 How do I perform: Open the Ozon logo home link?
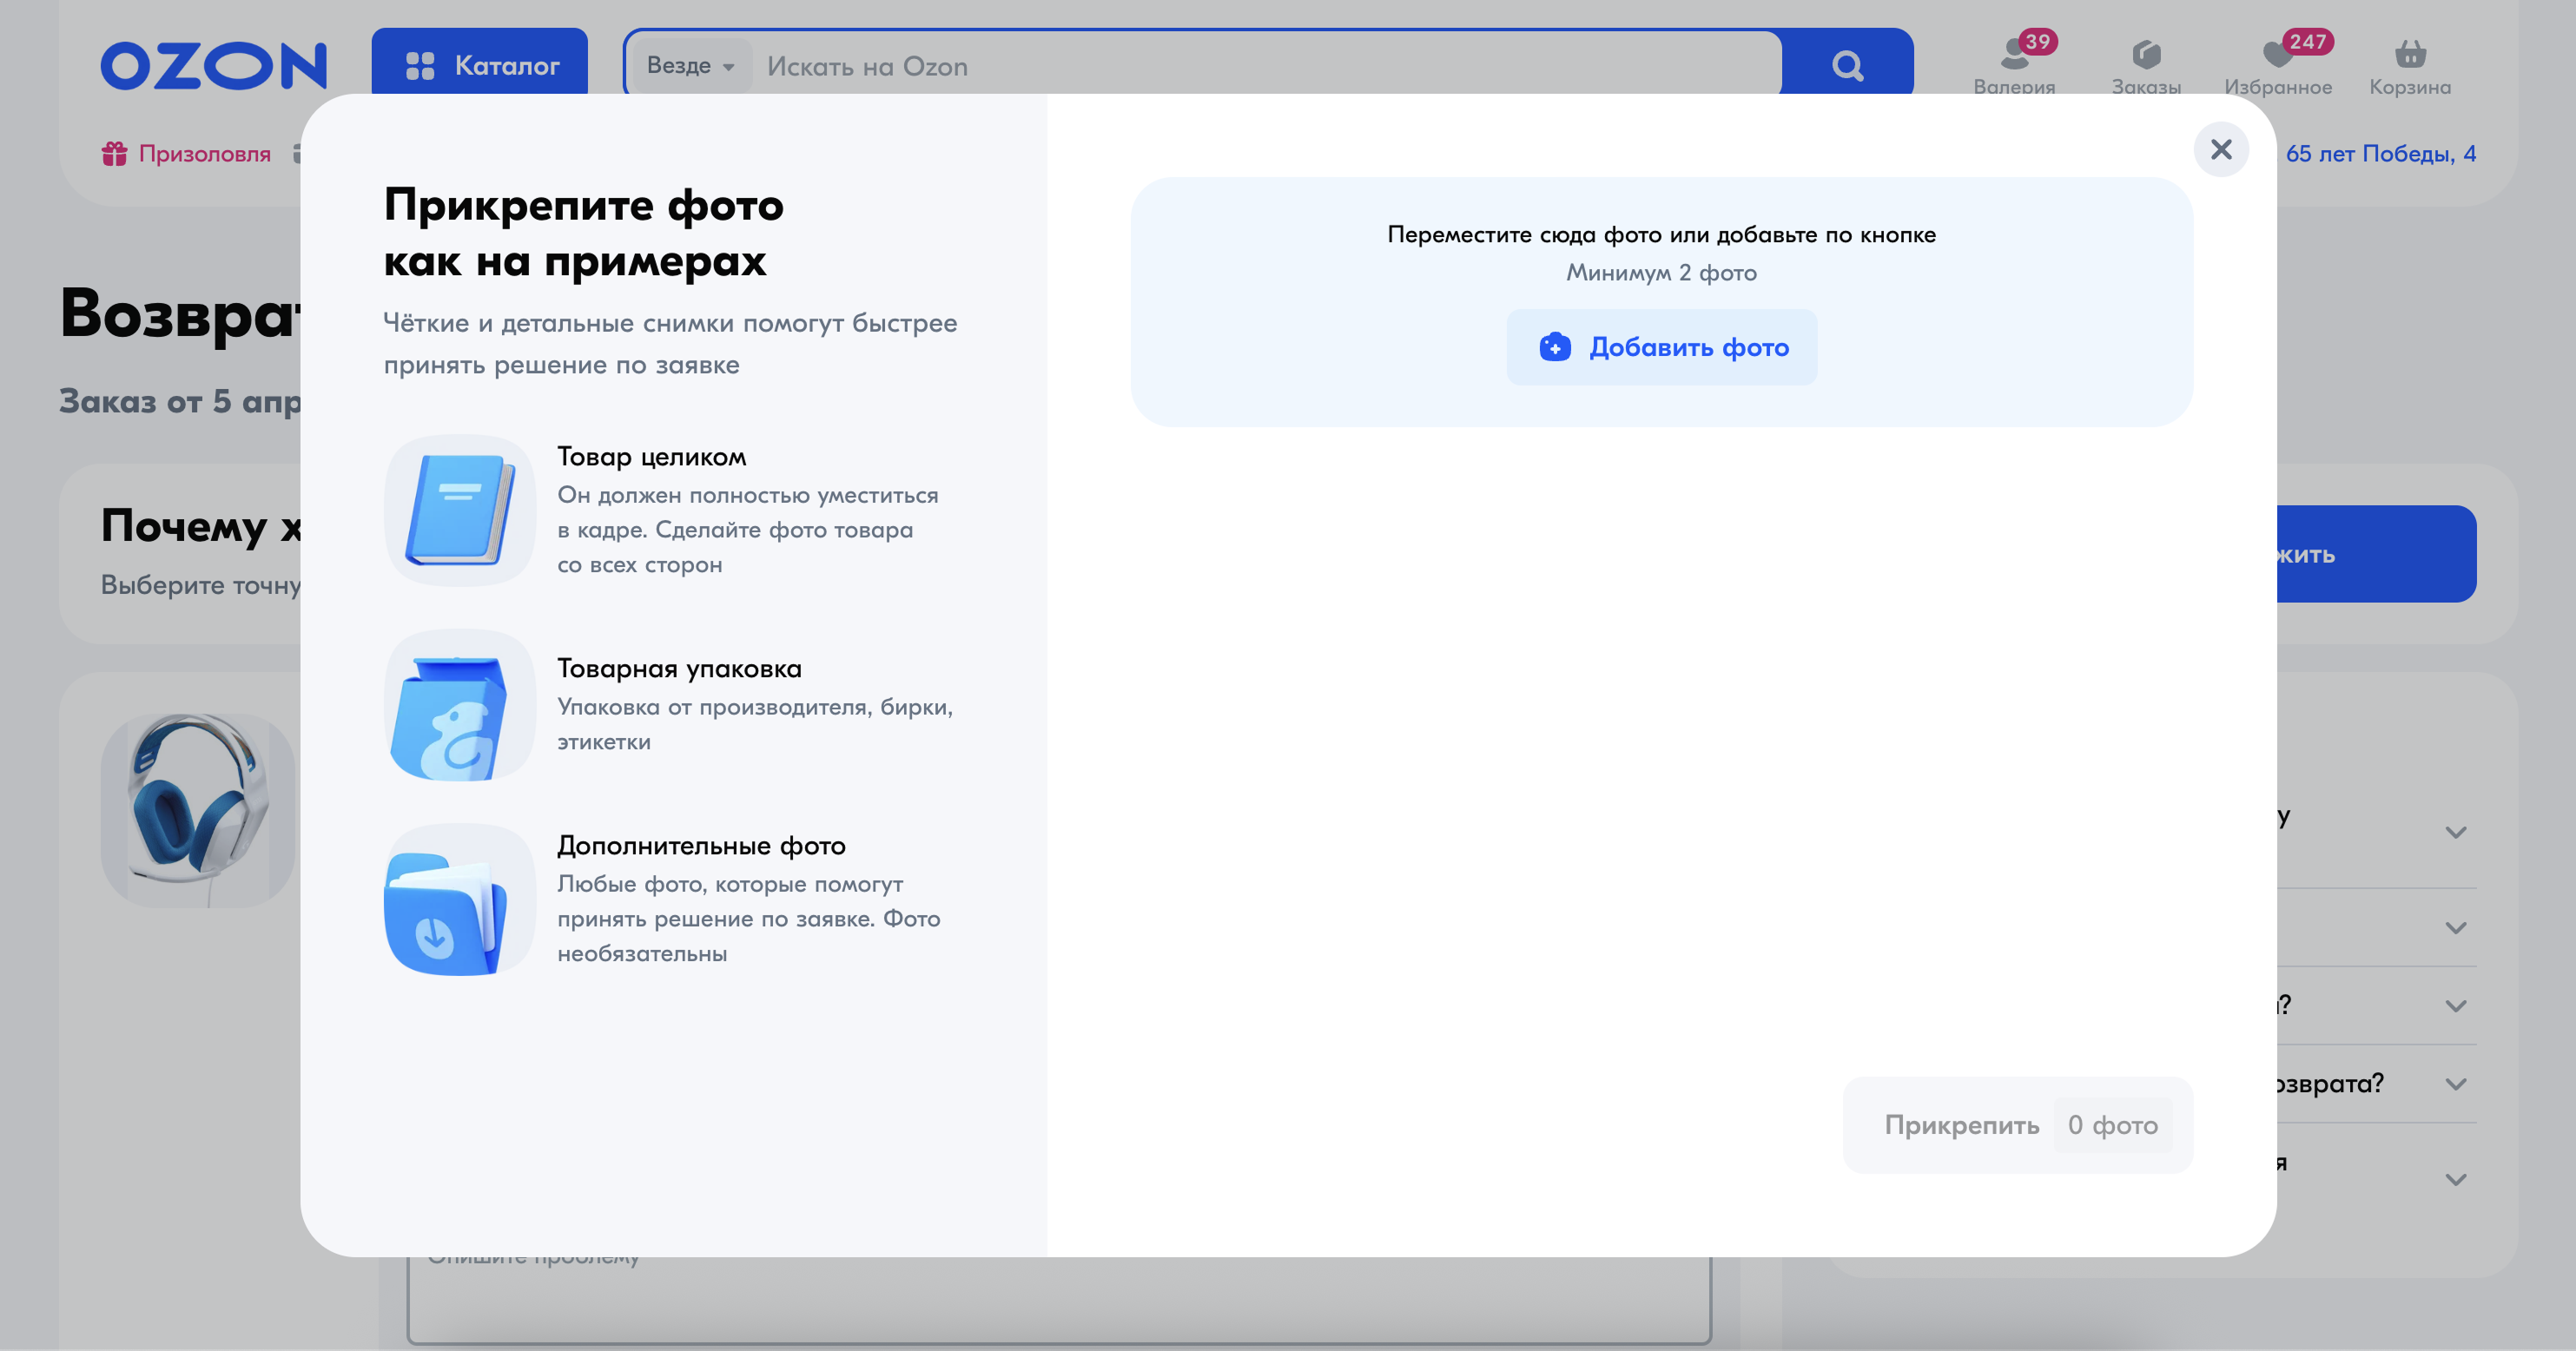pos(214,66)
